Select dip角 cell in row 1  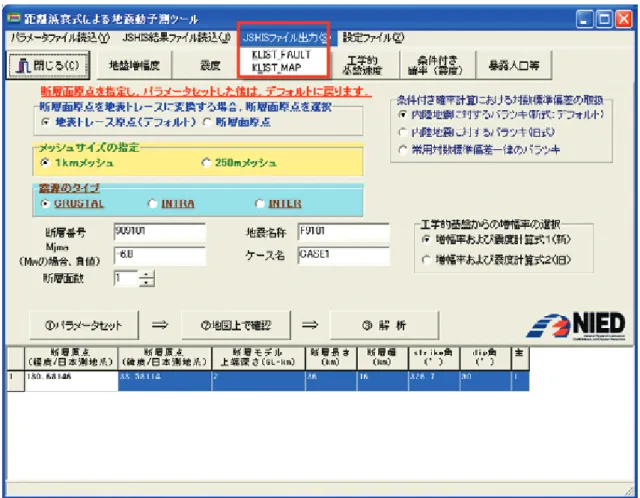(x=485, y=381)
